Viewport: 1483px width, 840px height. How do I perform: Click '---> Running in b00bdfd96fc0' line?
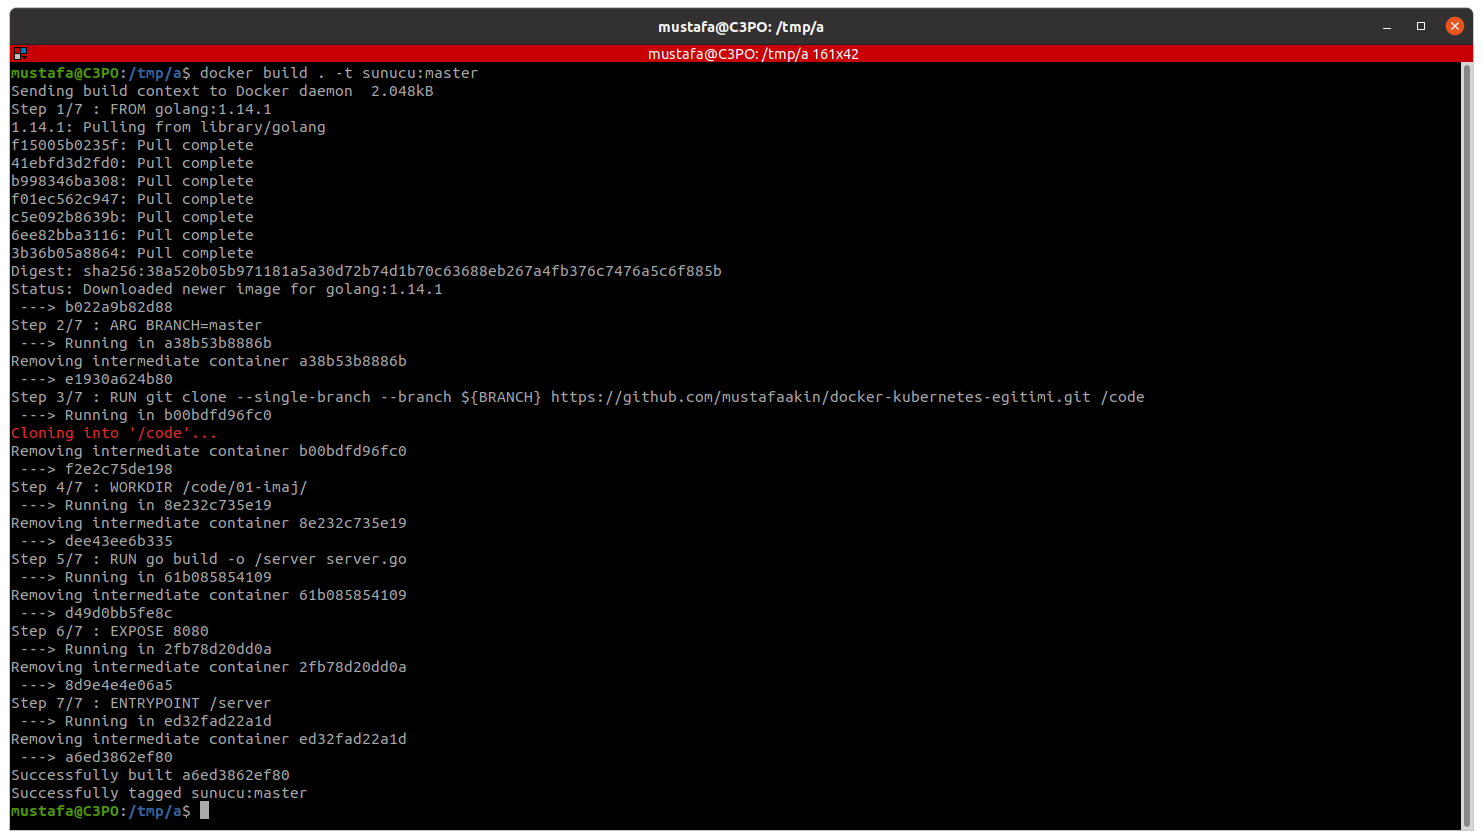coord(146,415)
